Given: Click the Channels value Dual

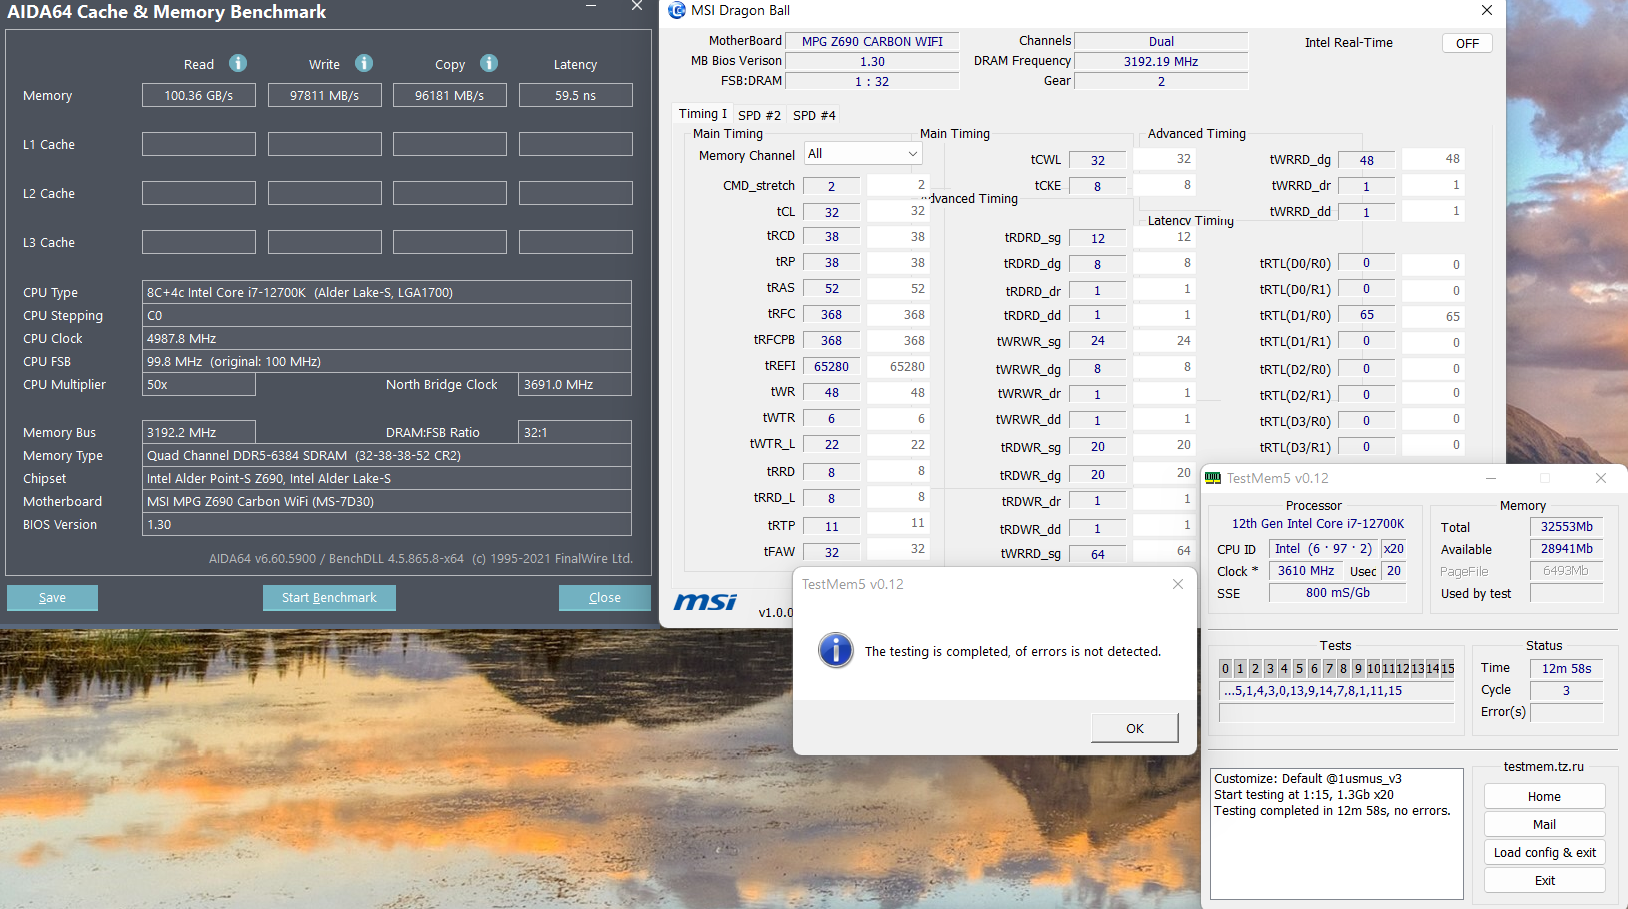Looking at the screenshot, I should click(1161, 41).
